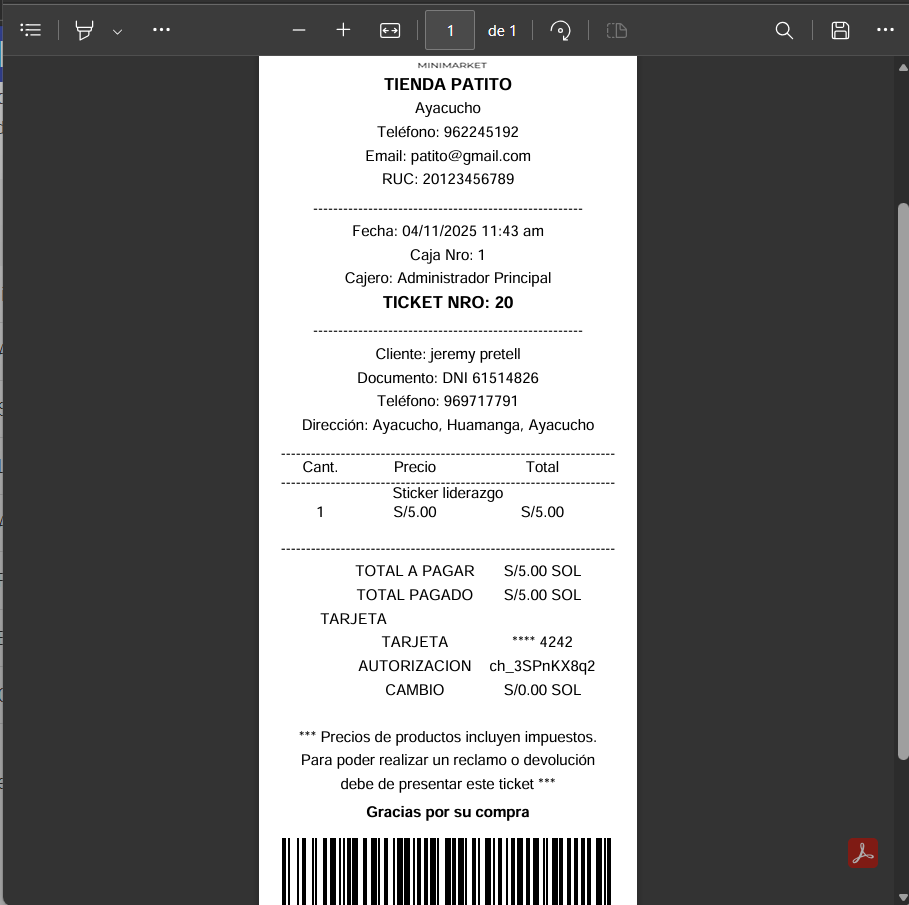Open the right-side ellipsis settings menu
Image resolution: width=909 pixels, height=905 pixels.
885,30
